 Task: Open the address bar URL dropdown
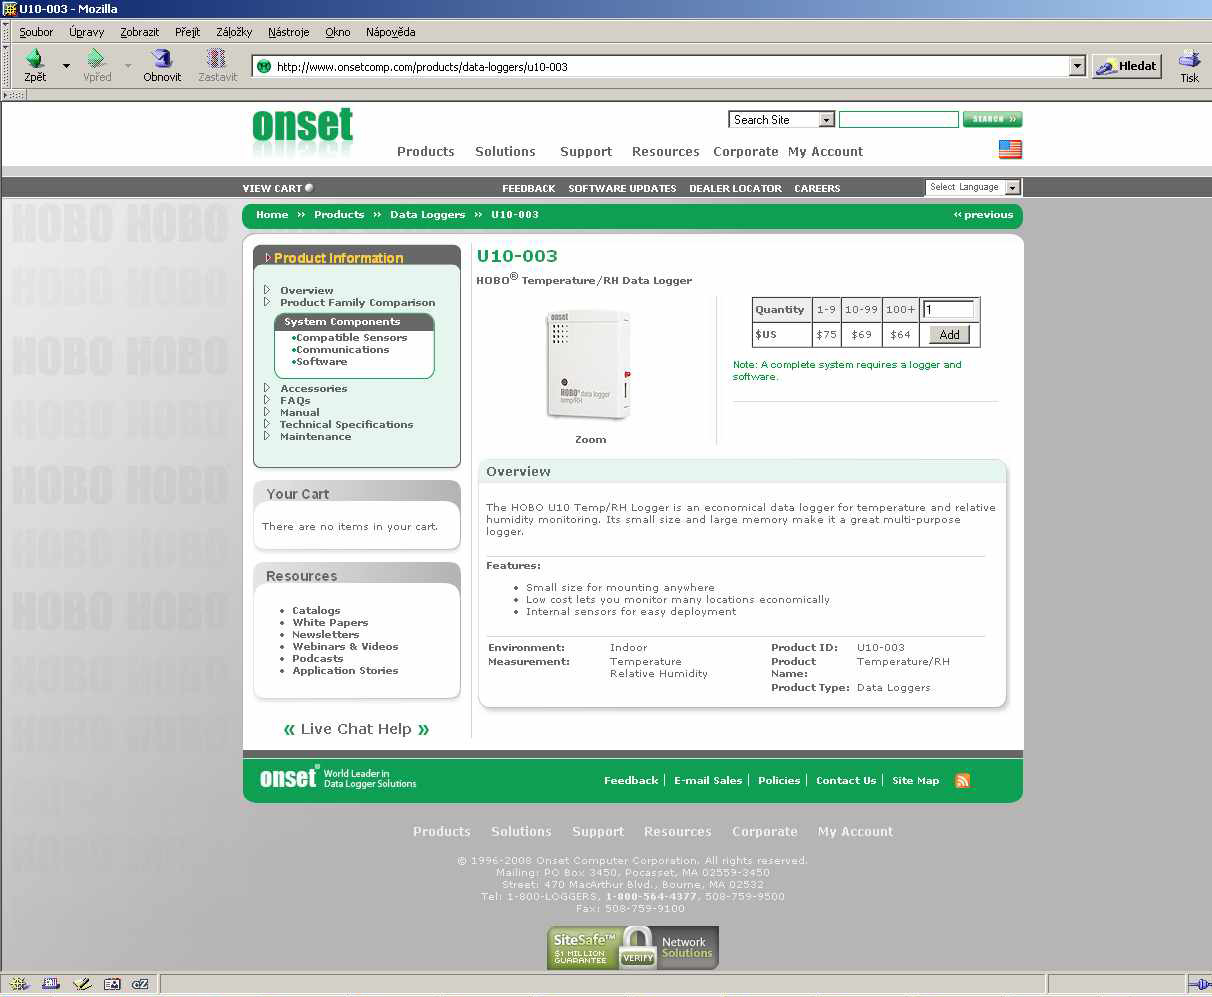1077,67
